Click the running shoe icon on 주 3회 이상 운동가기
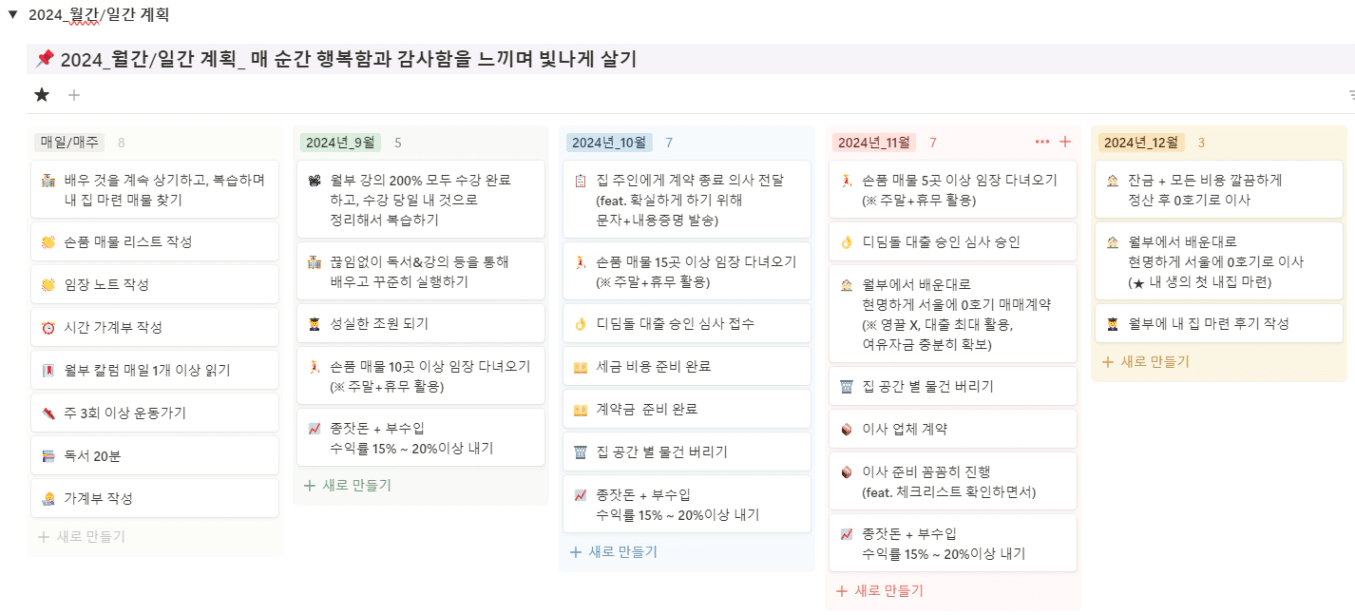1355x615 pixels. click(48, 413)
